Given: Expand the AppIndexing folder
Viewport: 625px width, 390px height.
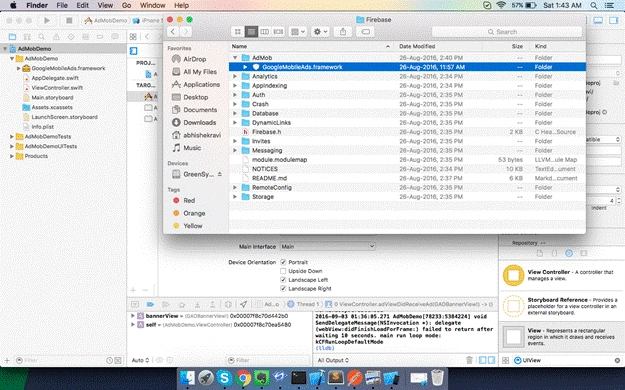Looking at the screenshot, I should coord(235,85).
